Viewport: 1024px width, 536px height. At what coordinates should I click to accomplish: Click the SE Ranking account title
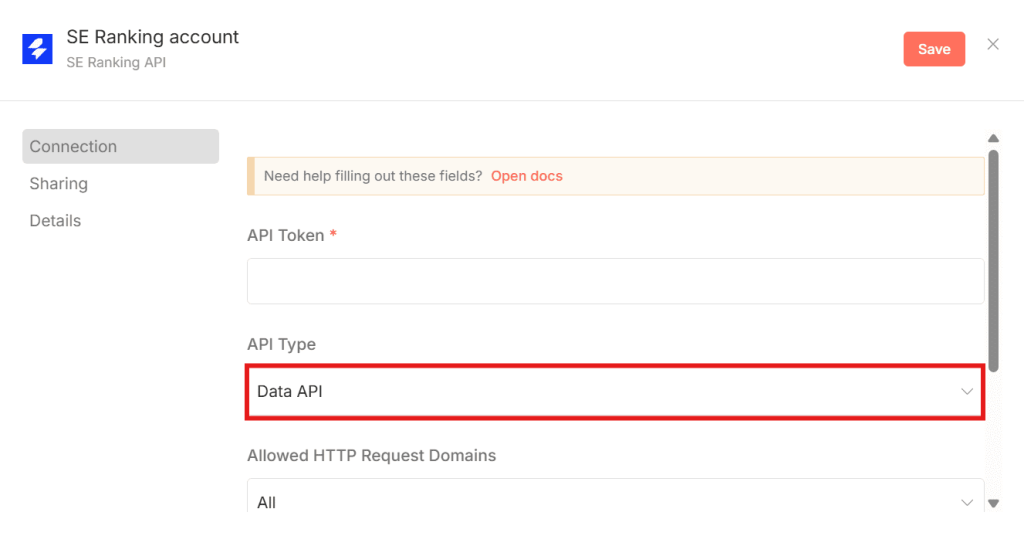coord(153,37)
